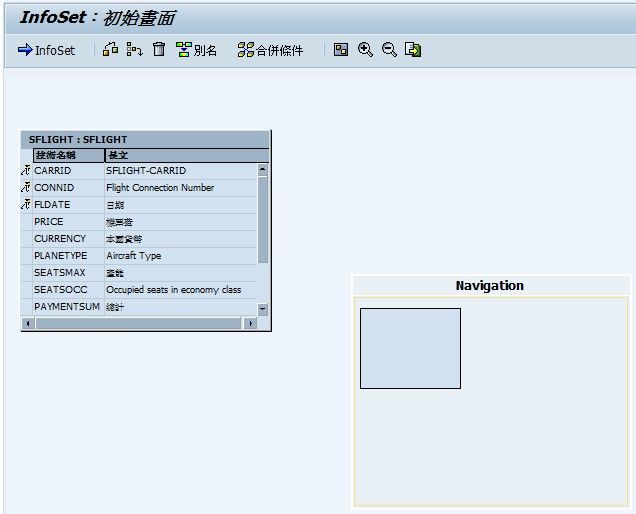This screenshot has width=636, height=514.
Task: Select the FLDATE field row
Action: pyautogui.click(x=139, y=205)
